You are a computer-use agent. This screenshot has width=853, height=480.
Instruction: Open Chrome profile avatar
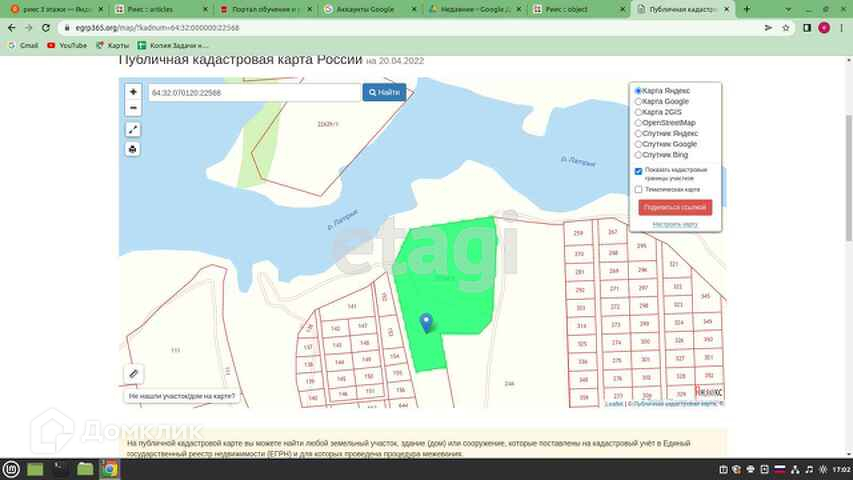[824, 28]
